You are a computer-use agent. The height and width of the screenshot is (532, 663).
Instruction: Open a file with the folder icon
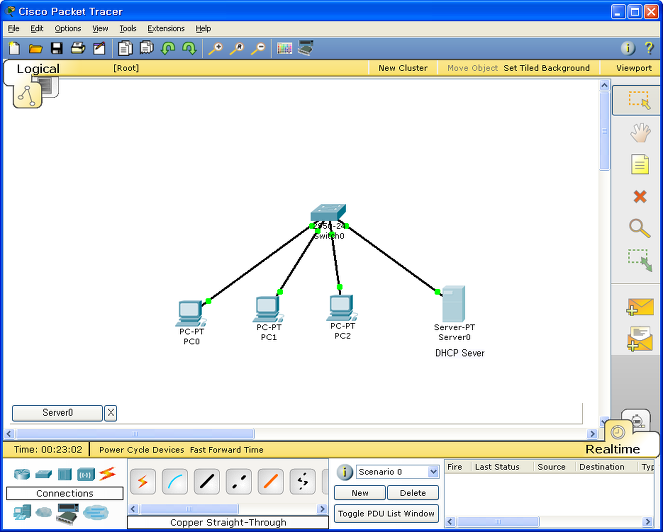click(36, 49)
